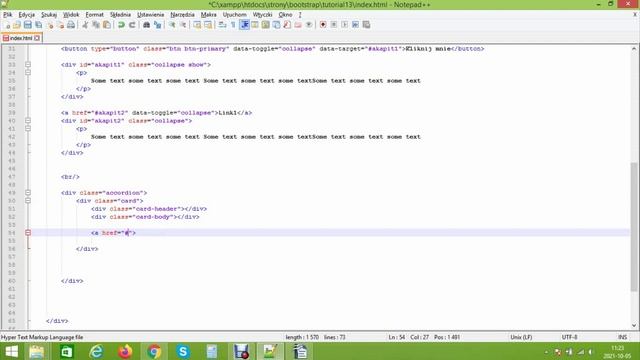640x360 pixels.
Task: Click the Close All toolbar icon
Action: 60,25
